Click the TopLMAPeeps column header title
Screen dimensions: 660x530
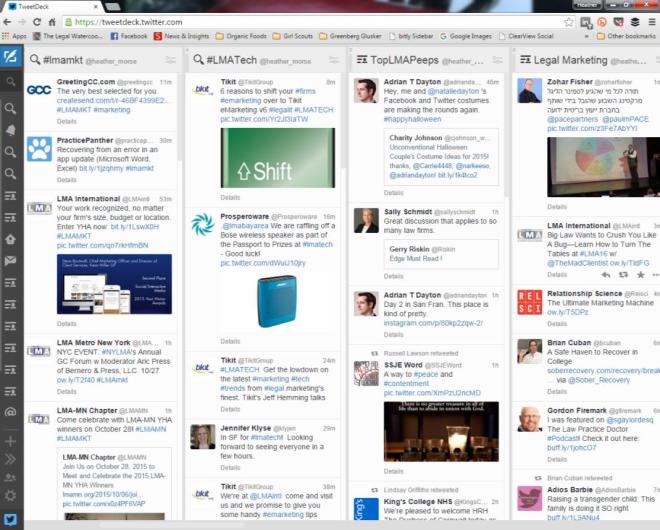(405, 60)
